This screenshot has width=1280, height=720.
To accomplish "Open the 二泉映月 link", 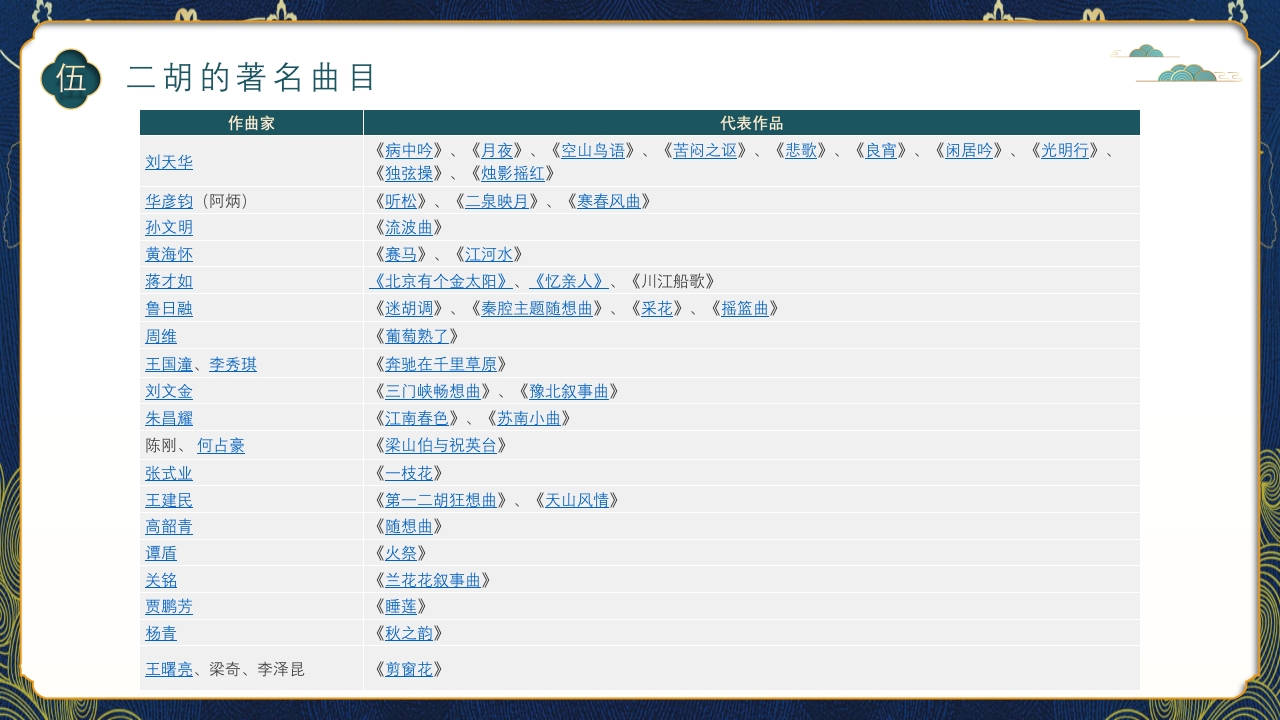I will (x=497, y=201).
